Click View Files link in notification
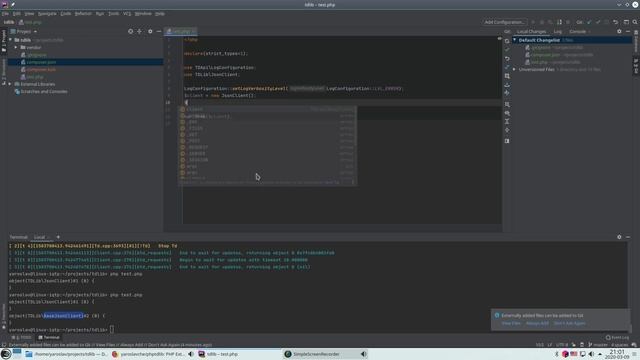Viewport: 640px width, 360px height. [x=511, y=323]
